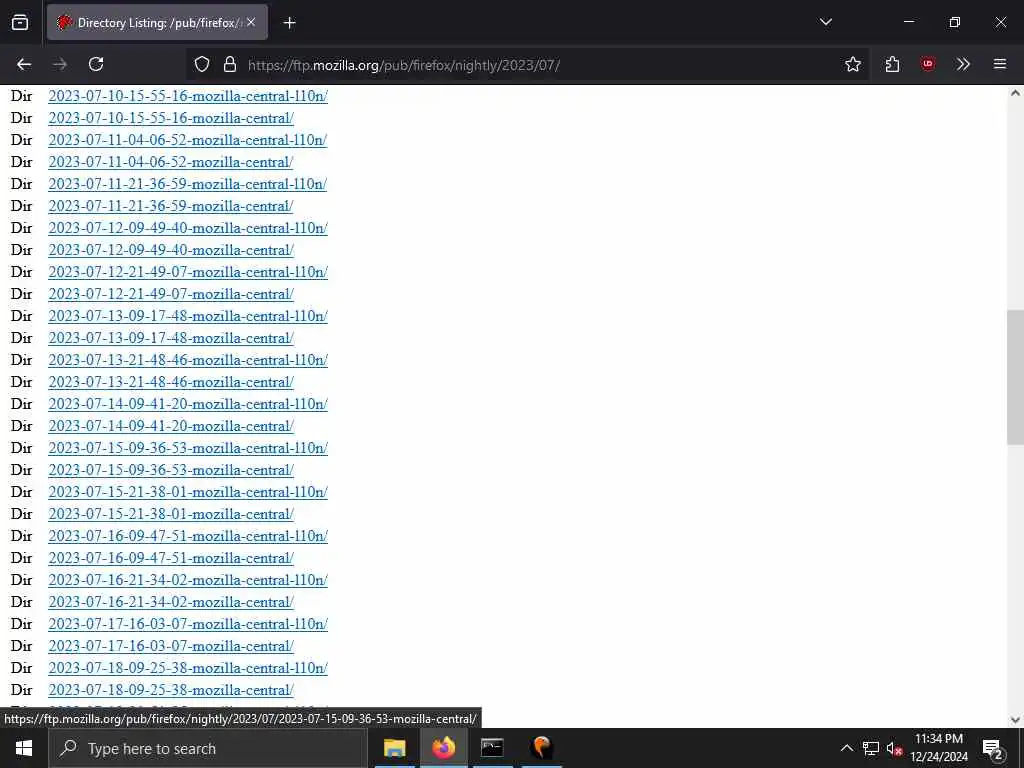1024x768 pixels.
Task: Open the list all tabs dropdown
Action: point(825,22)
